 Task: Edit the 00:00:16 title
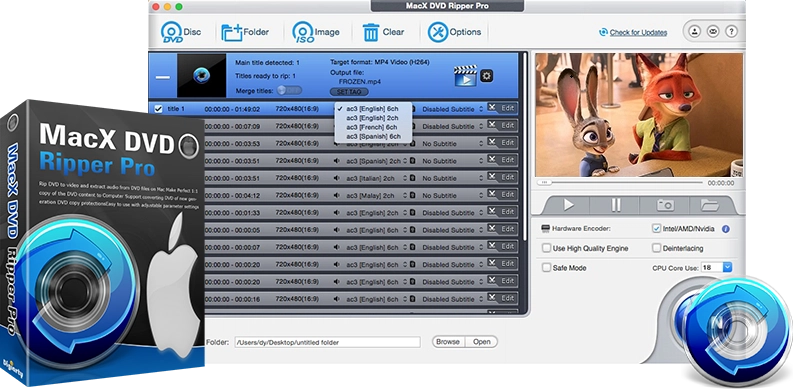pos(501,298)
